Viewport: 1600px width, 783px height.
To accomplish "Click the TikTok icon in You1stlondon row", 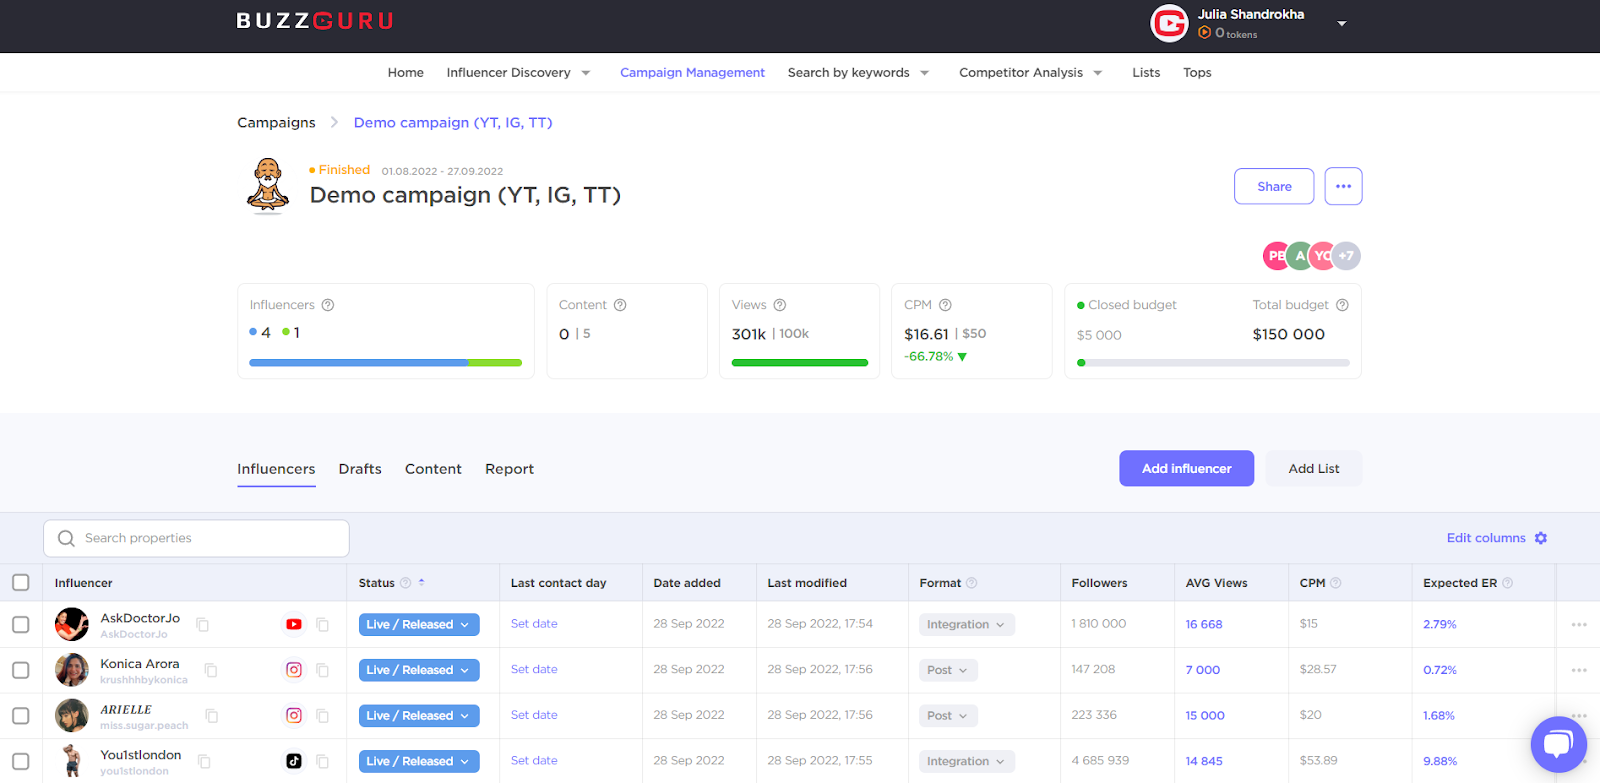I will click(x=294, y=761).
